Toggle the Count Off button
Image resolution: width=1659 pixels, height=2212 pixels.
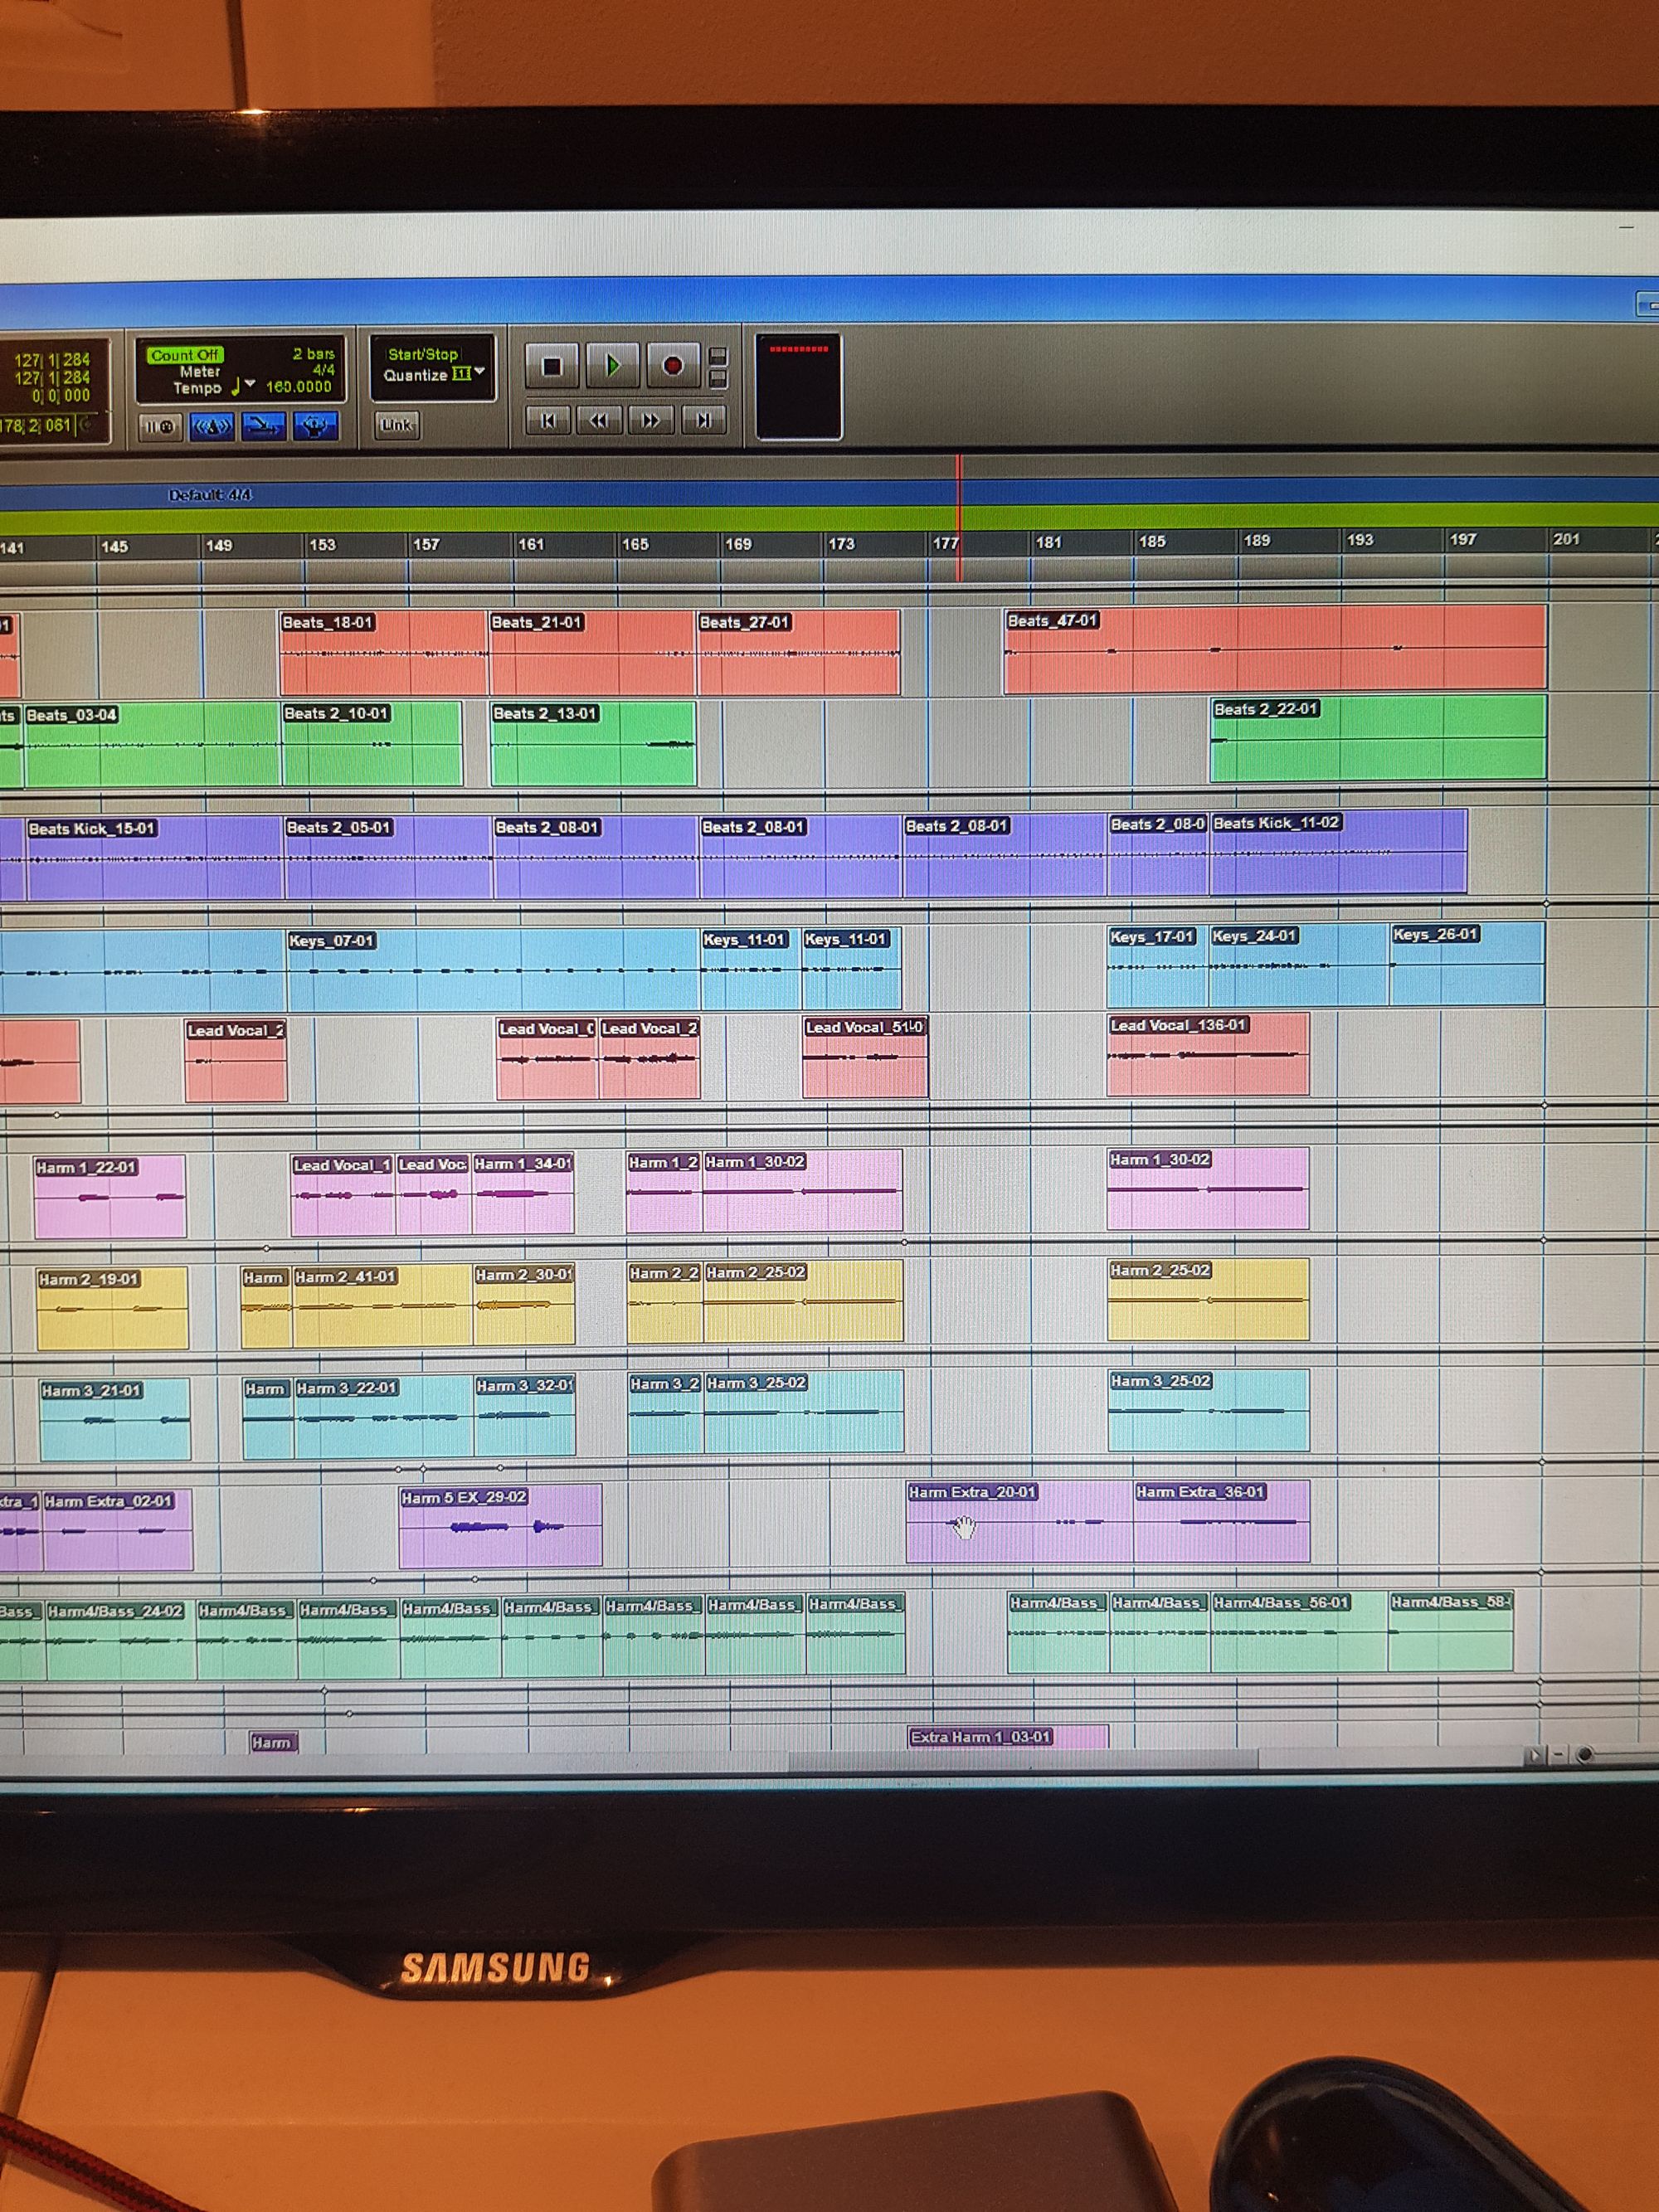coord(185,355)
